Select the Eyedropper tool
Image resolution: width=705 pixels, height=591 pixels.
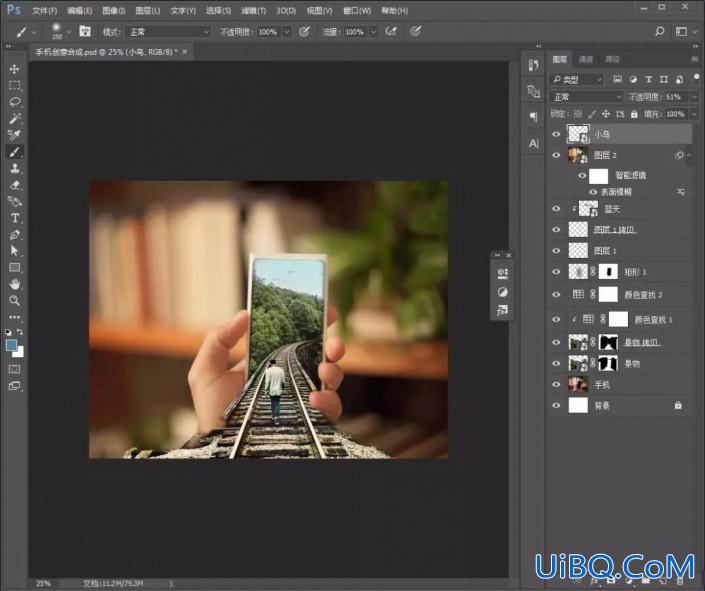coord(14,135)
